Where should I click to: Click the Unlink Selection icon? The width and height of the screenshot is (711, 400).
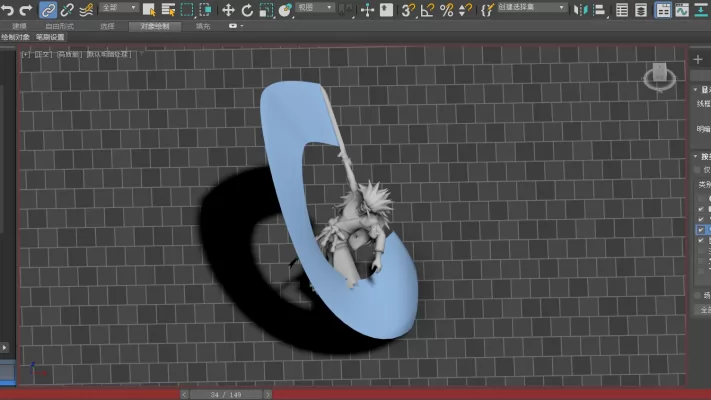68,9
